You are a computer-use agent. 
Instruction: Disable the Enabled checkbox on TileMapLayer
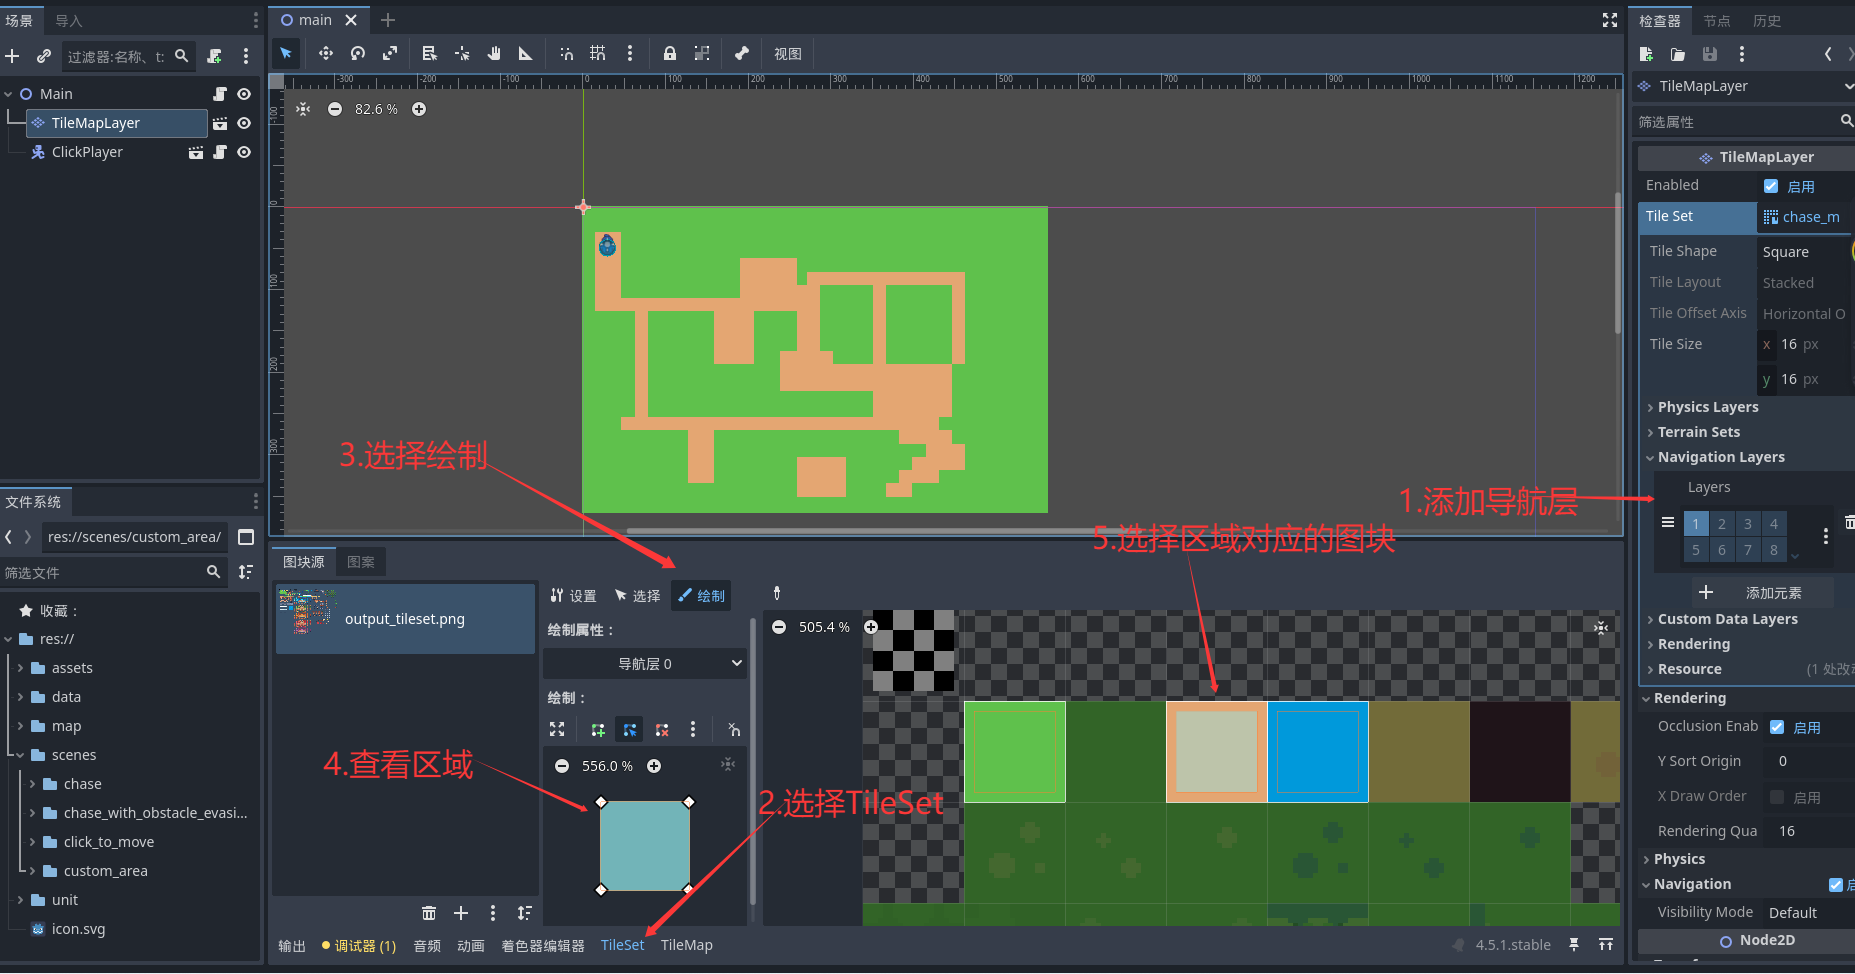[x=1772, y=185]
